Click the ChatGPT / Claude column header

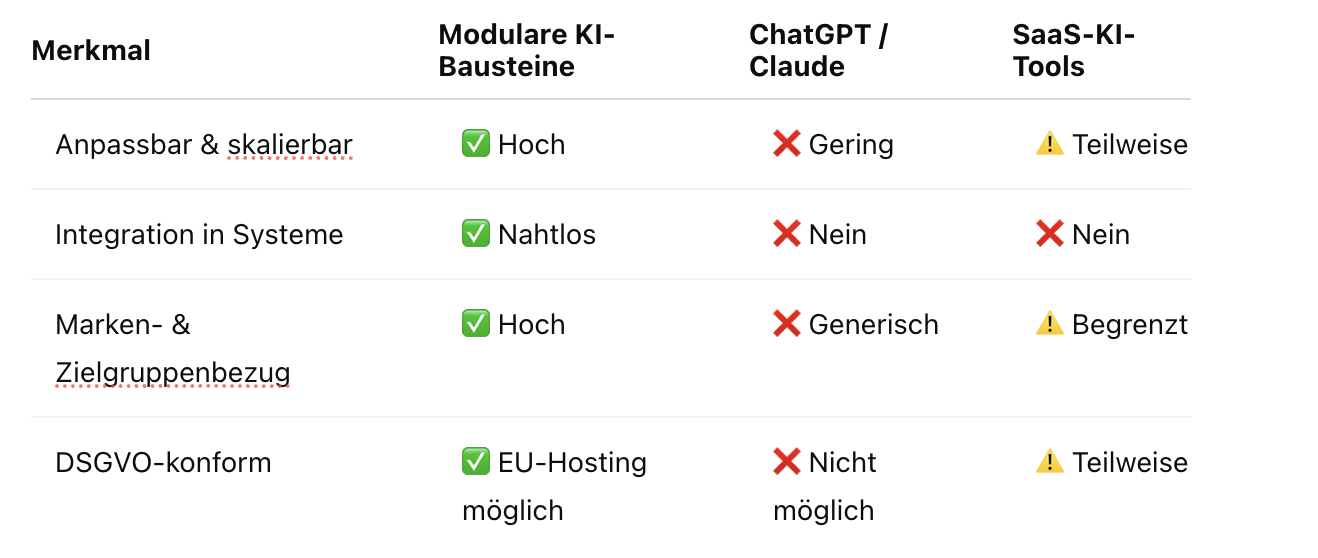819,51
